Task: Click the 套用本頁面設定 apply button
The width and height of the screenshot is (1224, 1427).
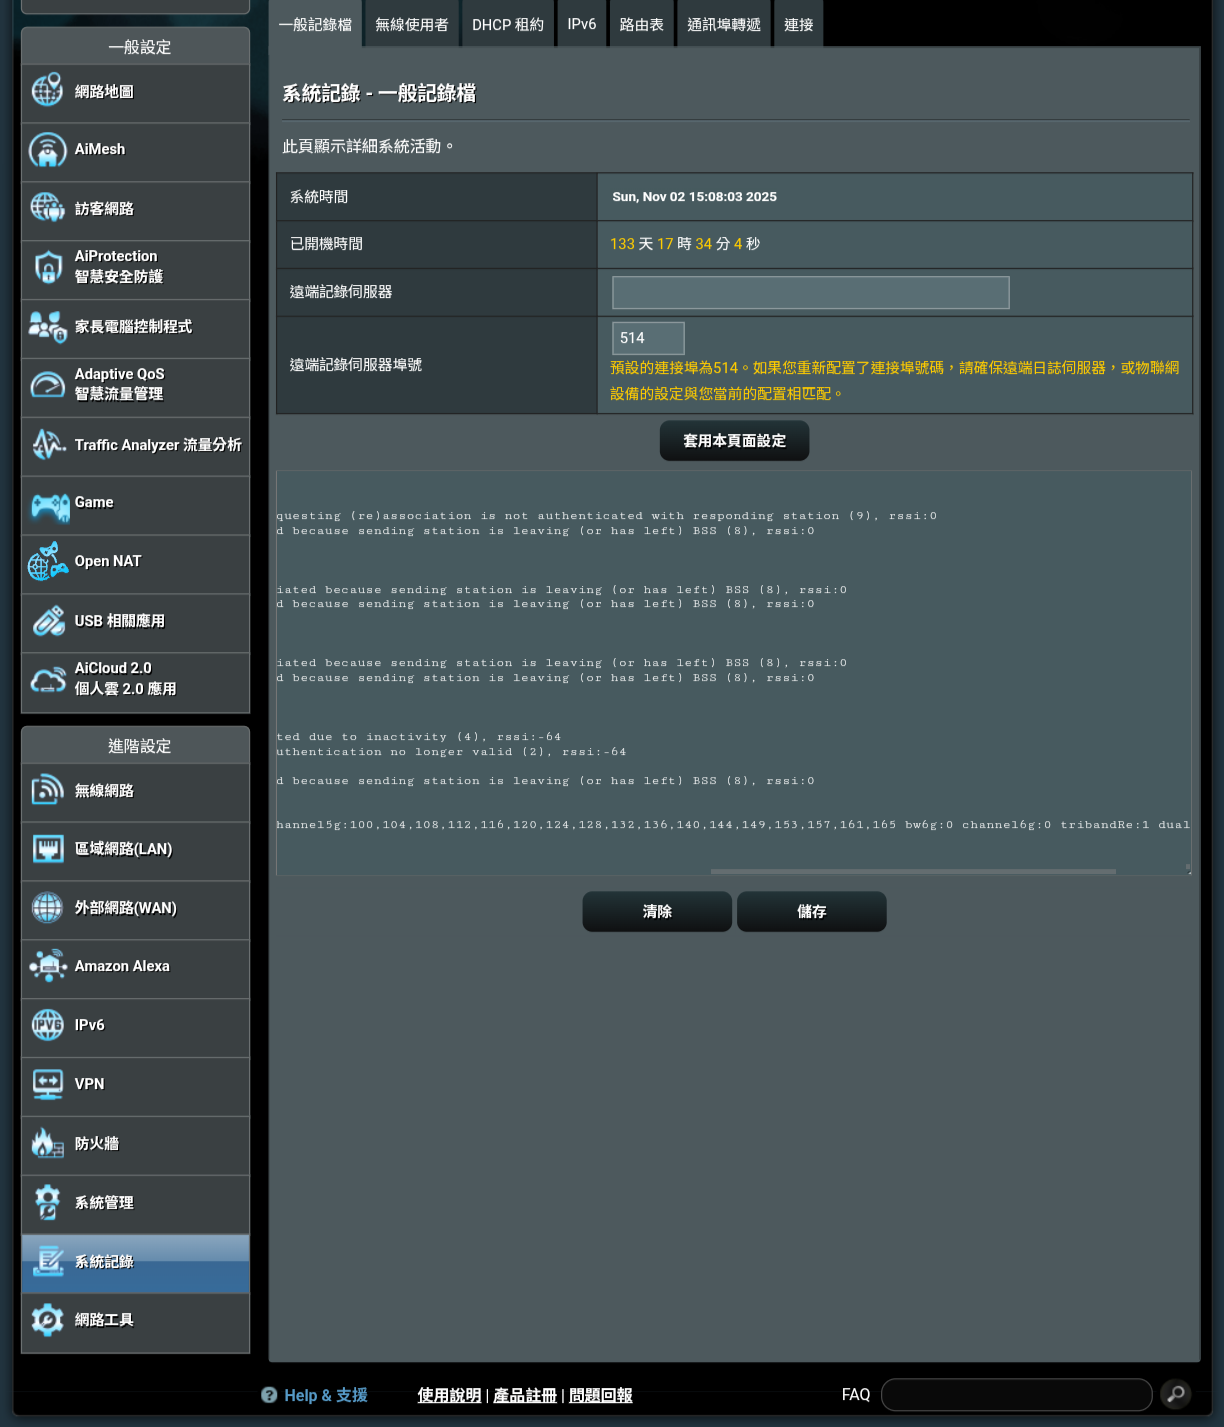Action: 733,440
